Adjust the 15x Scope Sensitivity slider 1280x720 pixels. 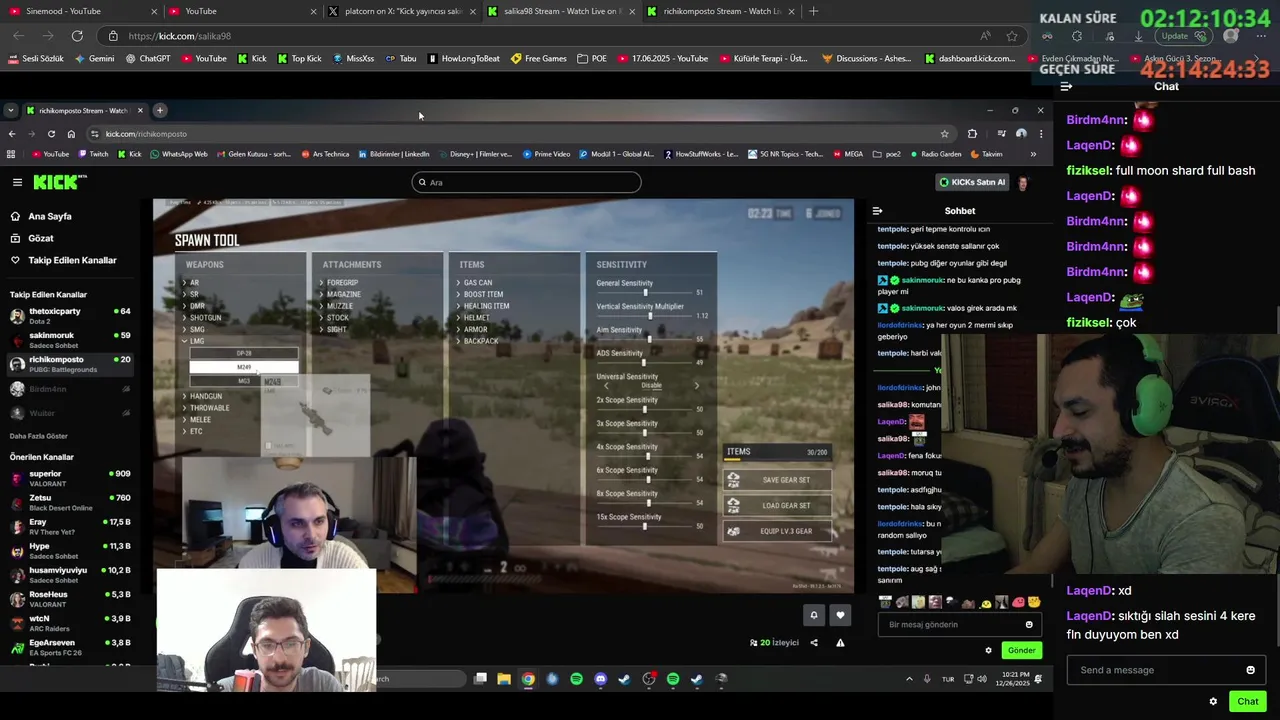point(646,526)
